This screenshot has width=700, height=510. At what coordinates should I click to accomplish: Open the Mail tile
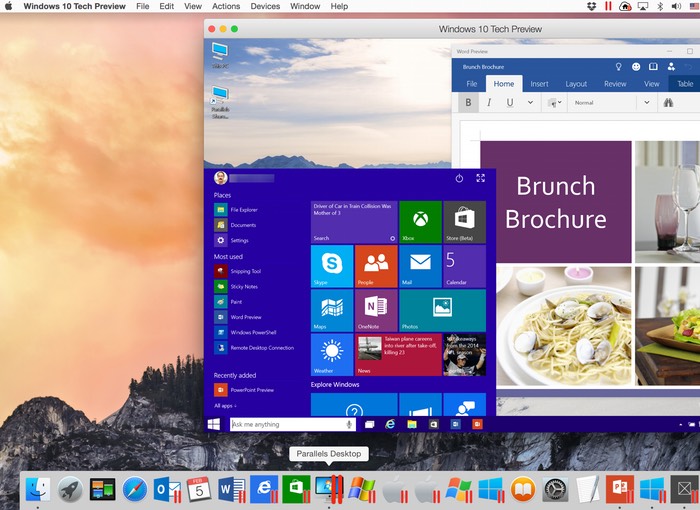[x=420, y=266]
